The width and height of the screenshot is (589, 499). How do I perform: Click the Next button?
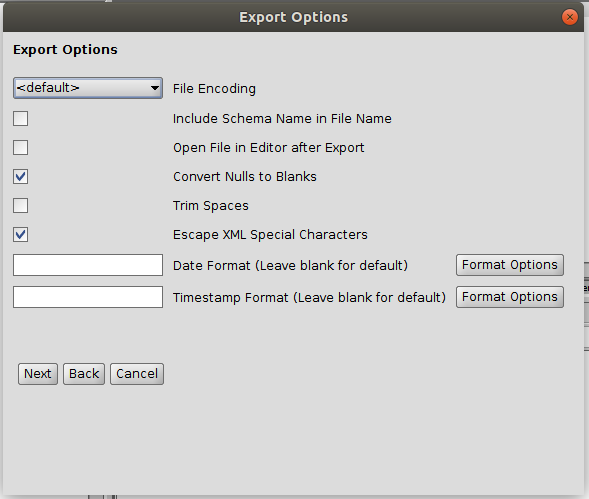click(38, 374)
